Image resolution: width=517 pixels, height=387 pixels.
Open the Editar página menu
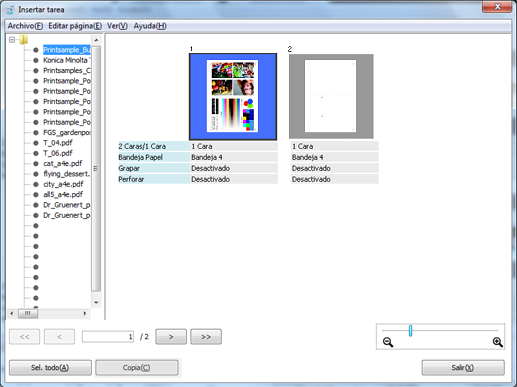coord(75,26)
